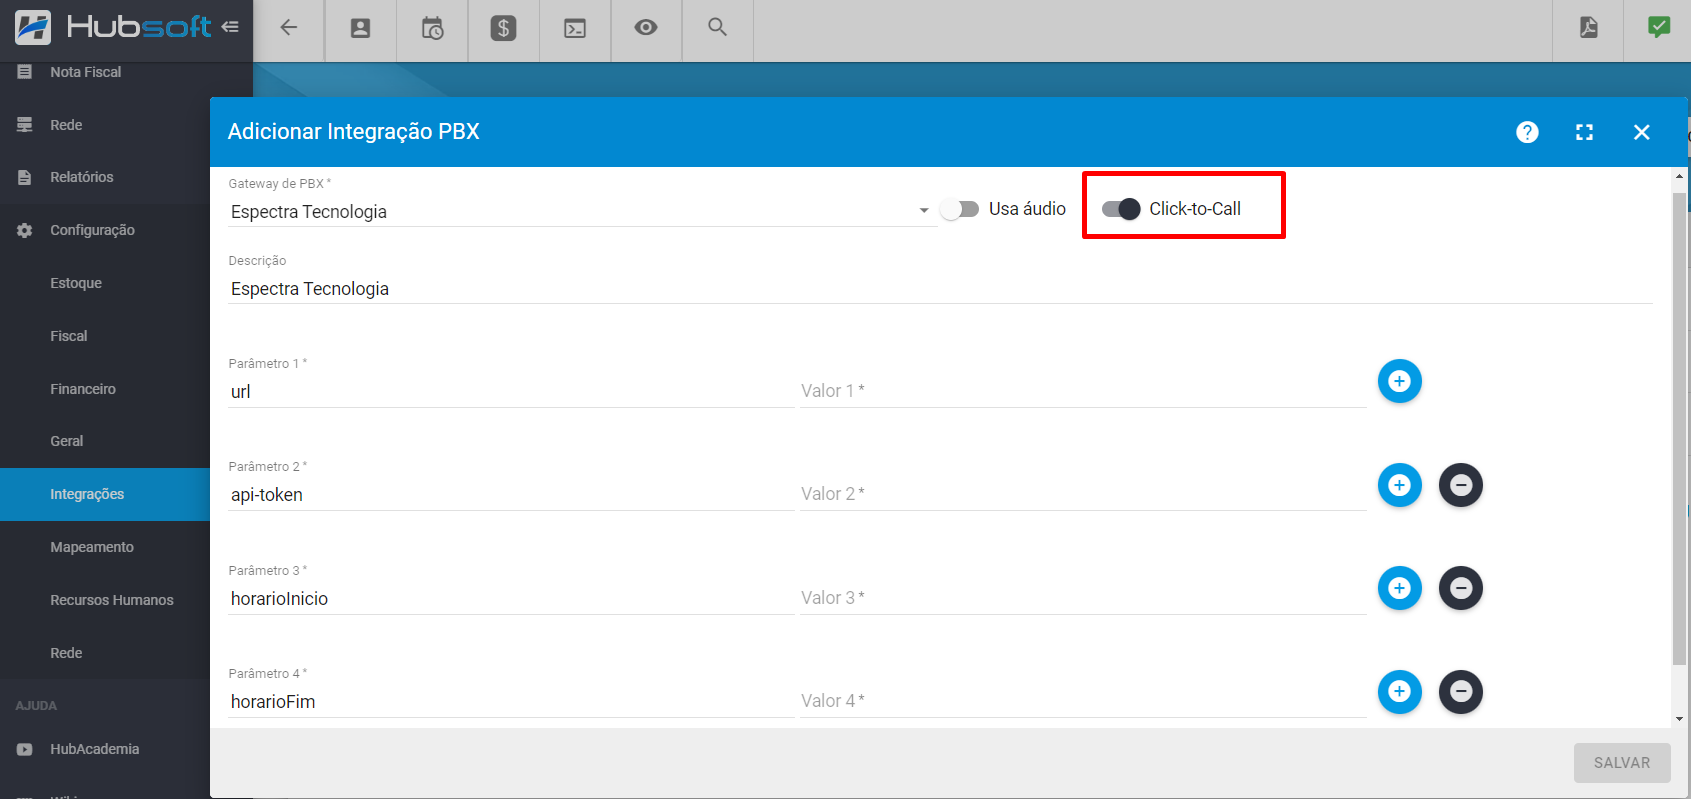Open search with magnifier toolbar icon
Screen dimensions: 1691x799
(x=717, y=27)
